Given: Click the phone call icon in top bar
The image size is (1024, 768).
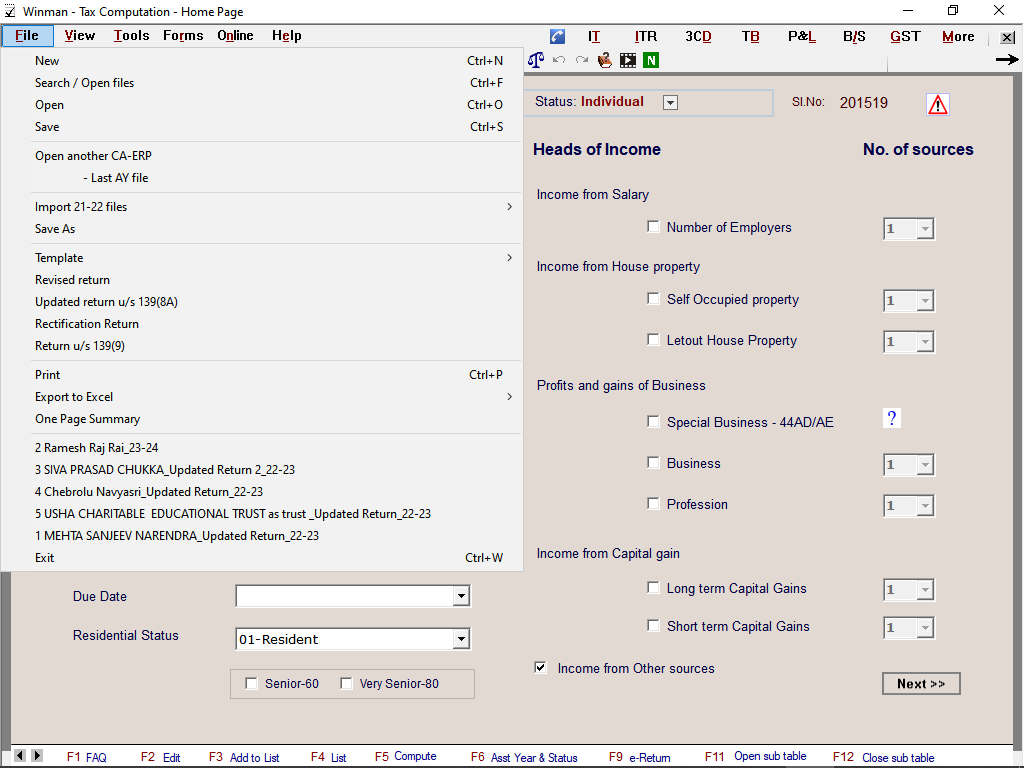Looking at the screenshot, I should [557, 36].
